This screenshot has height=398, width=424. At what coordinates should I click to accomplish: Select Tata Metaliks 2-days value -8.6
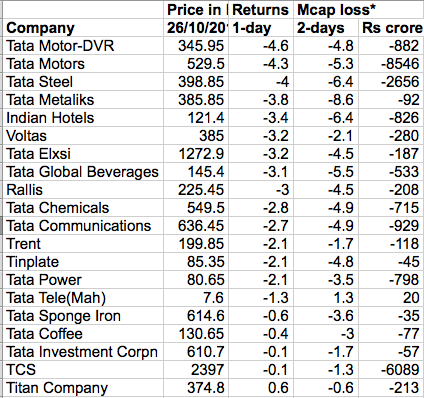326,100
